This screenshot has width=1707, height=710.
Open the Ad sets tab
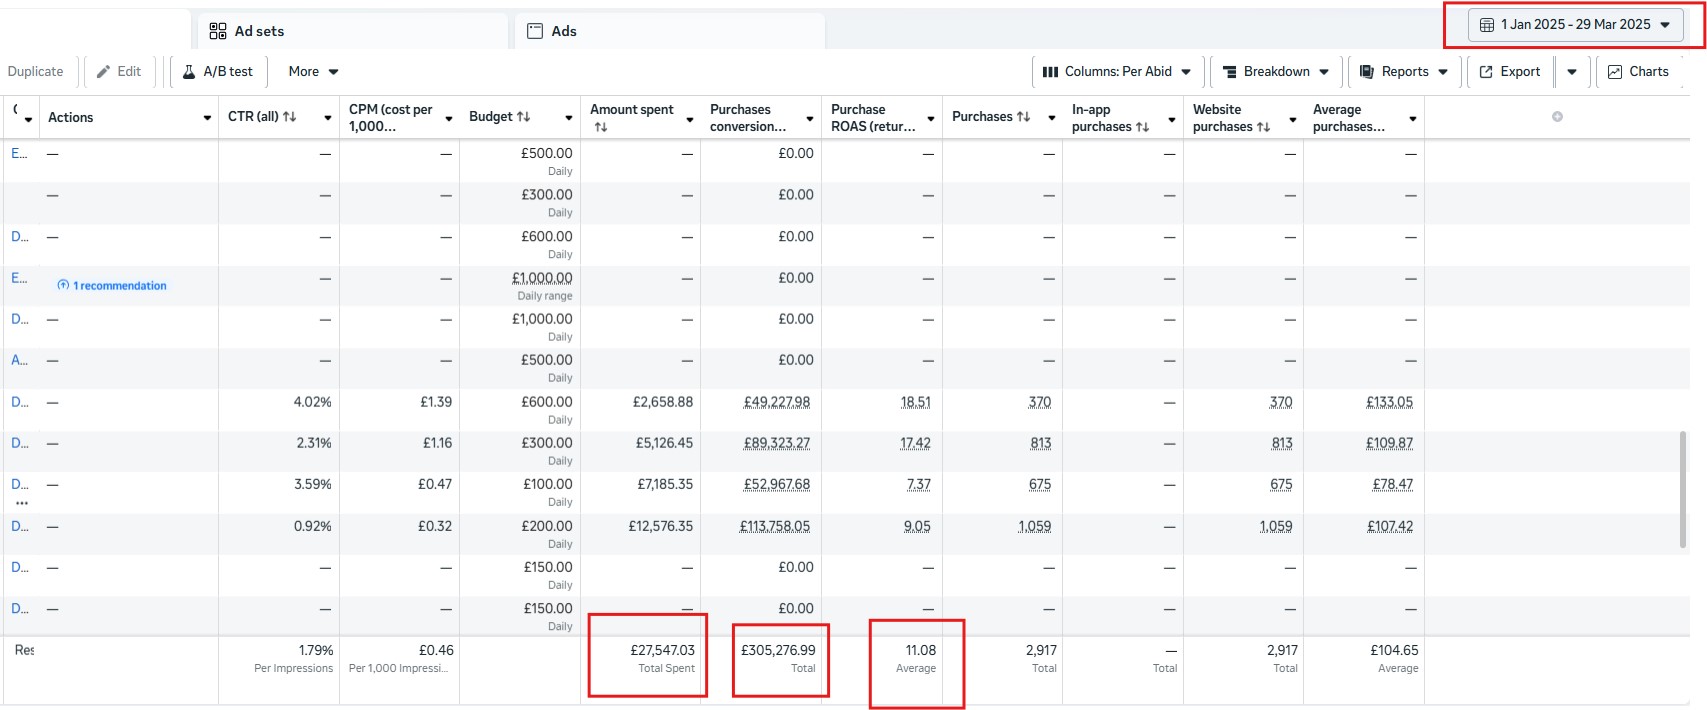[352, 31]
